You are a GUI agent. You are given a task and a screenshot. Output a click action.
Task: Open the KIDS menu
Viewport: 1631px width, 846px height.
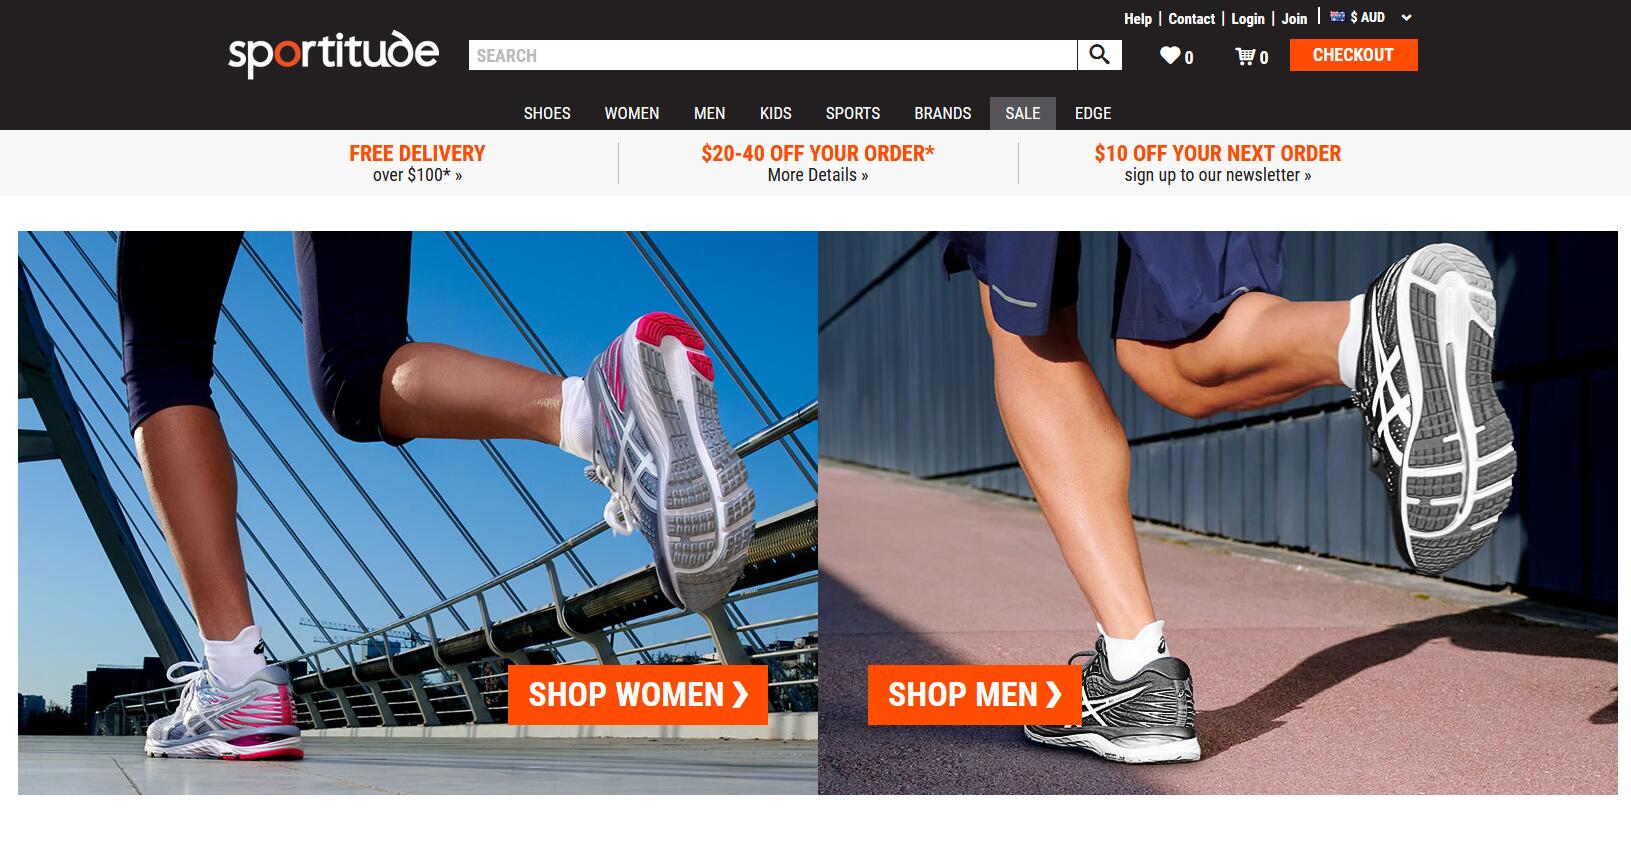click(775, 113)
